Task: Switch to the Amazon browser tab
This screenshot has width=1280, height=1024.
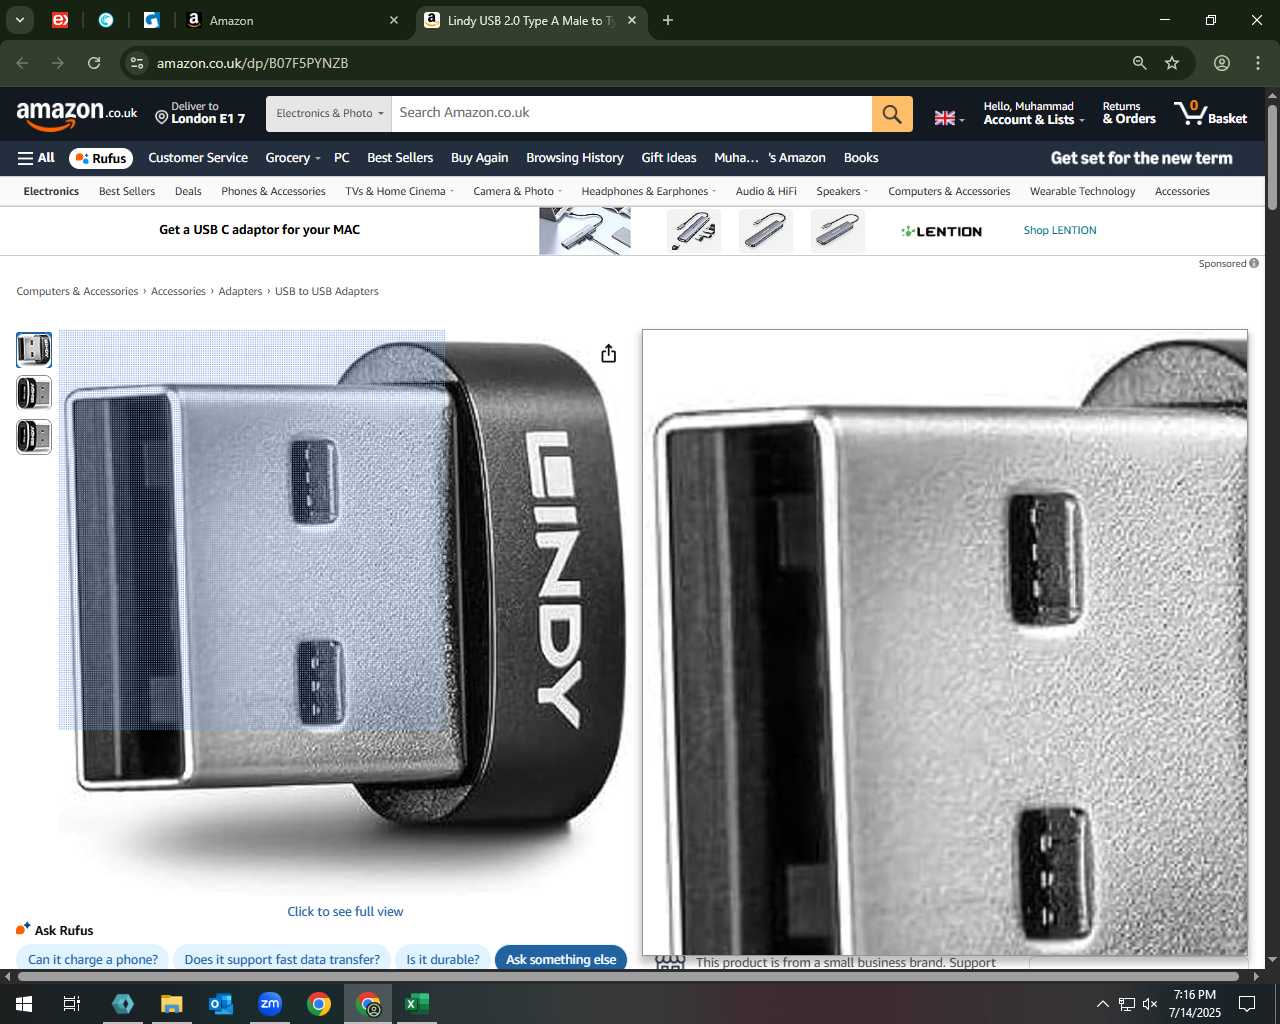Action: (292, 20)
